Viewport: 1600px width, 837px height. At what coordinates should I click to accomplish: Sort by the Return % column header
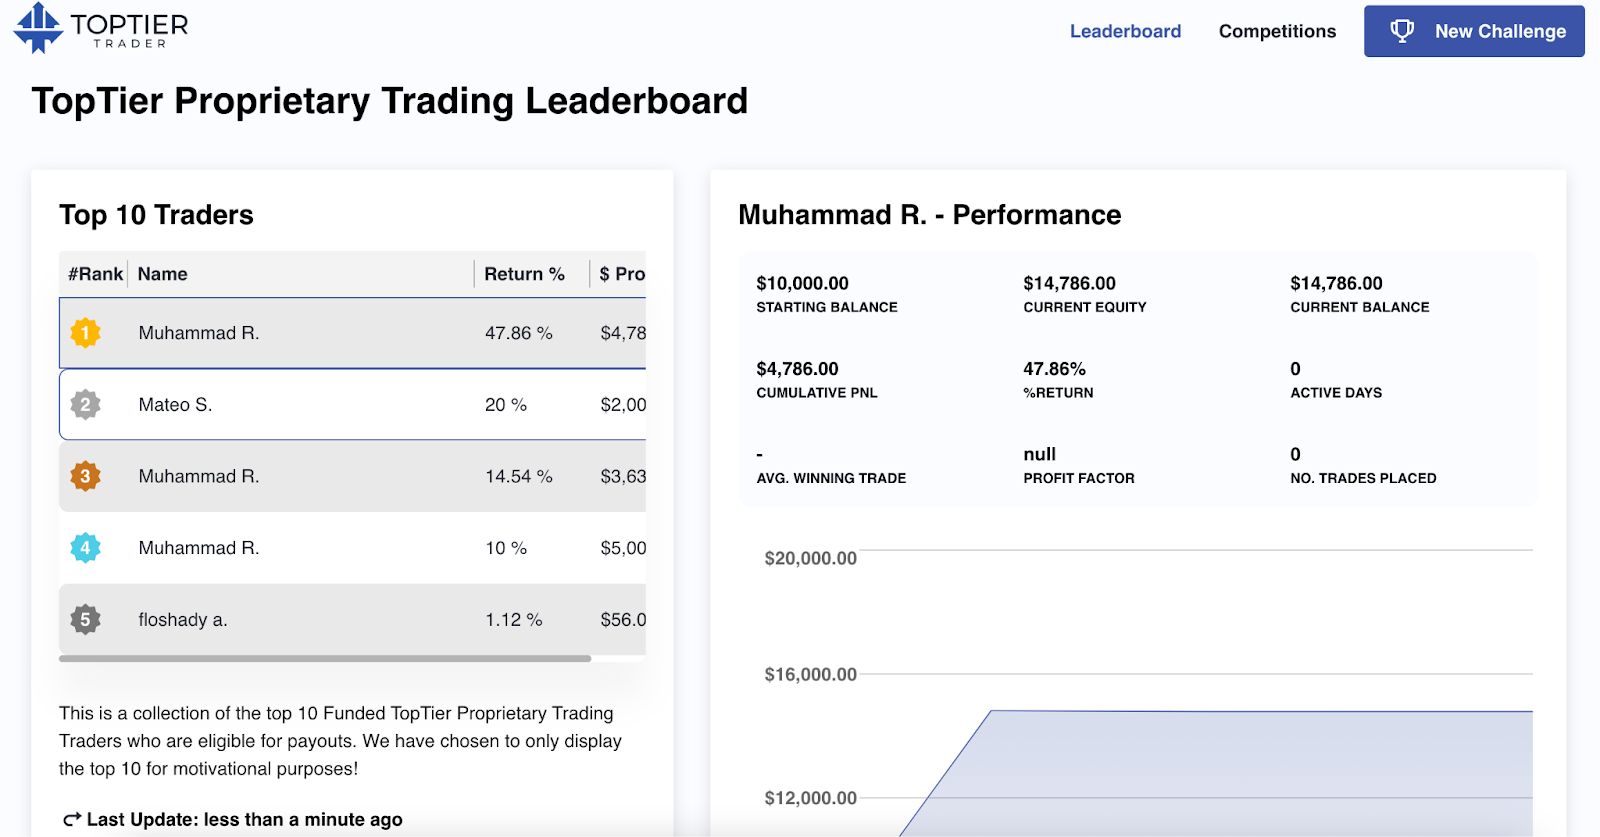pos(524,274)
